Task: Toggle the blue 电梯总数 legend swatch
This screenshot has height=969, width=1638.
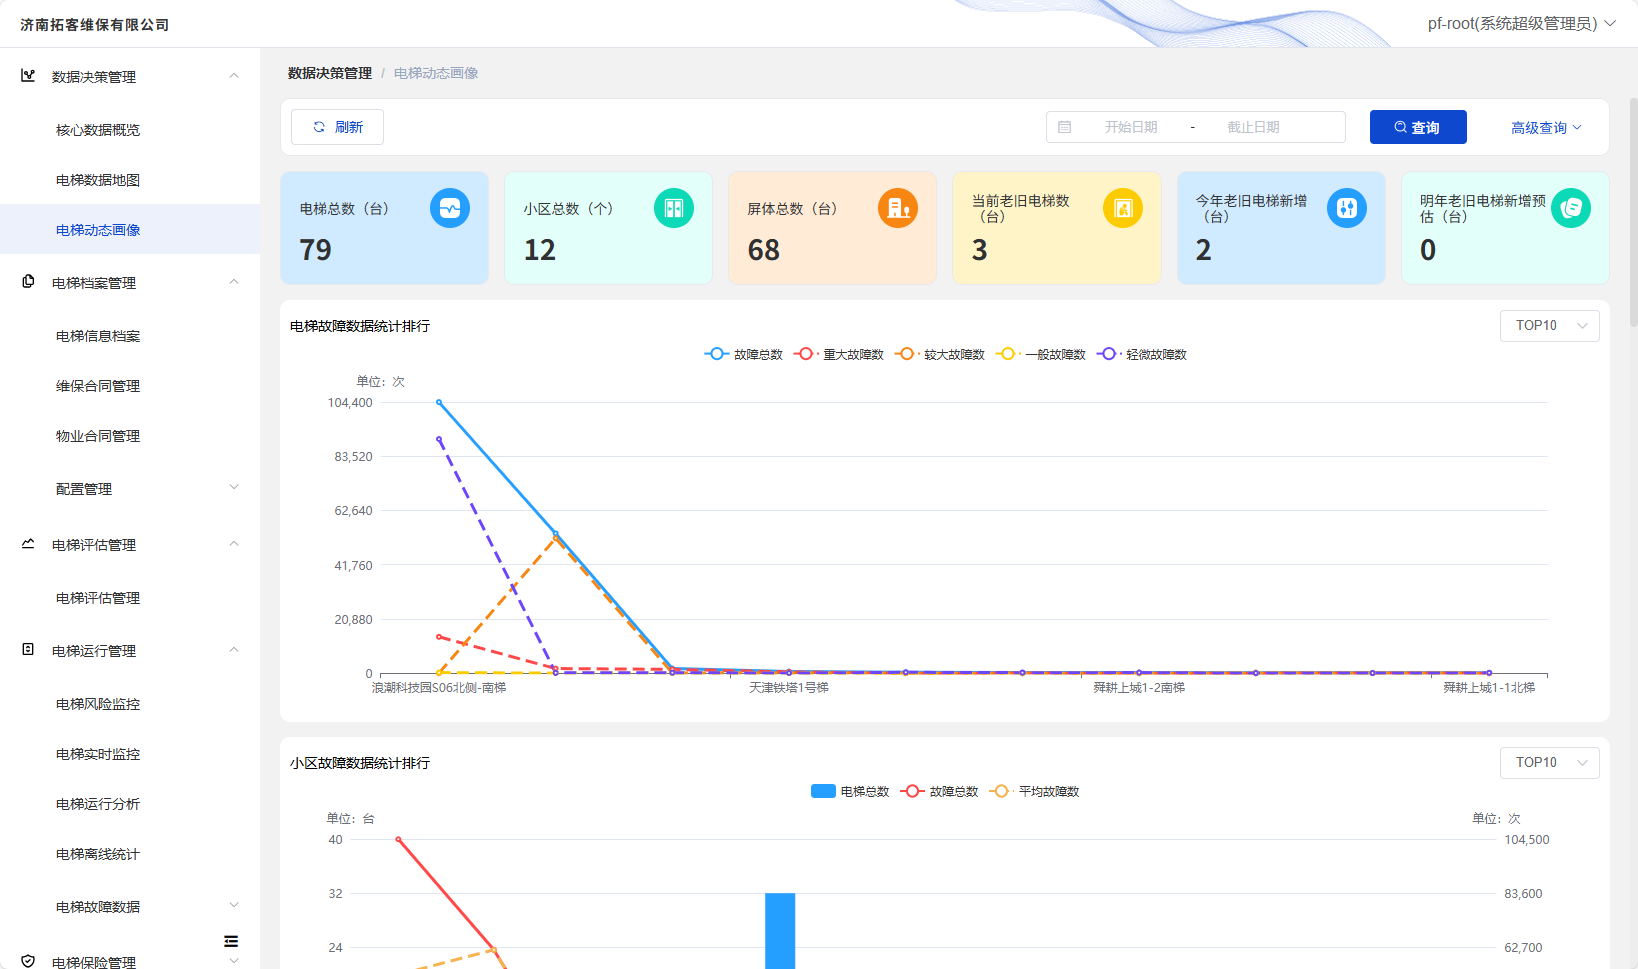Action: 823,791
